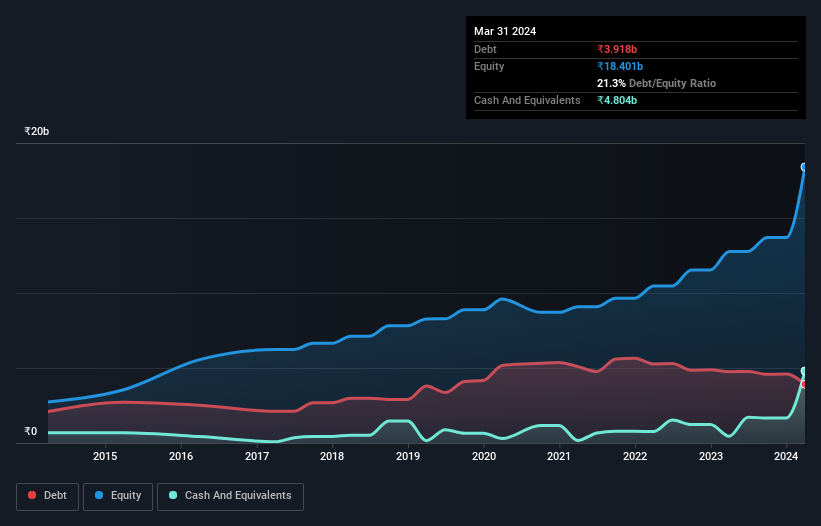Viewport: 821px width, 526px height.
Task: Select the Cash And Equivalents endpoint marker
Action: click(x=804, y=371)
